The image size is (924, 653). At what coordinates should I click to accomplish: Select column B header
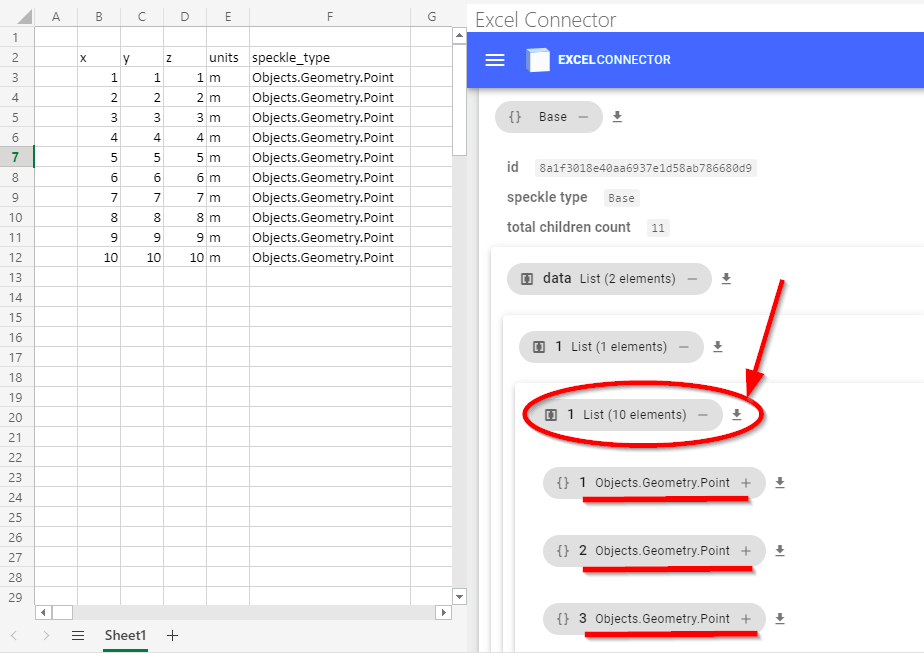tap(99, 17)
